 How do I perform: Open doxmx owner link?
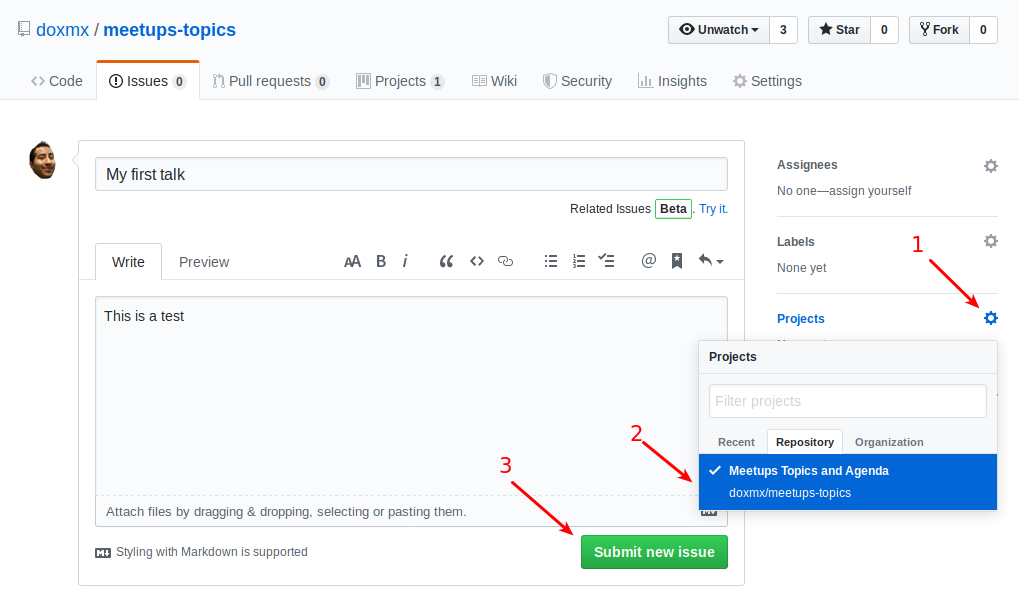tap(62, 30)
